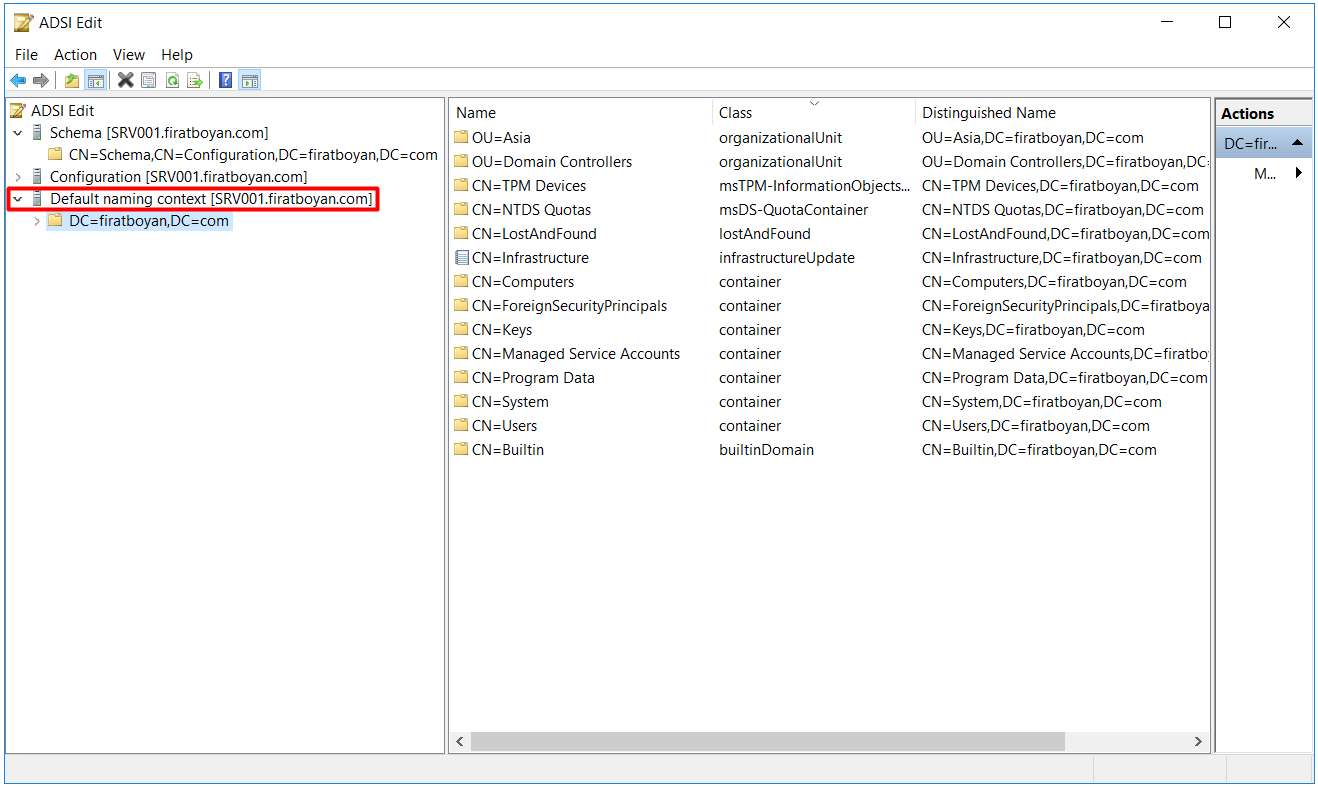Click the blue Help question-mark icon
The image size is (1318, 787).
point(226,81)
